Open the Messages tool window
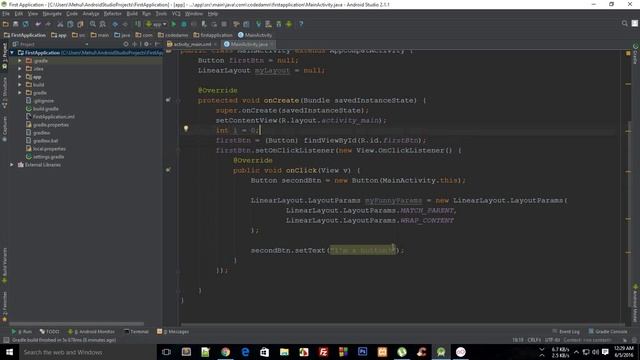The height and width of the screenshot is (360, 640). click(173, 331)
